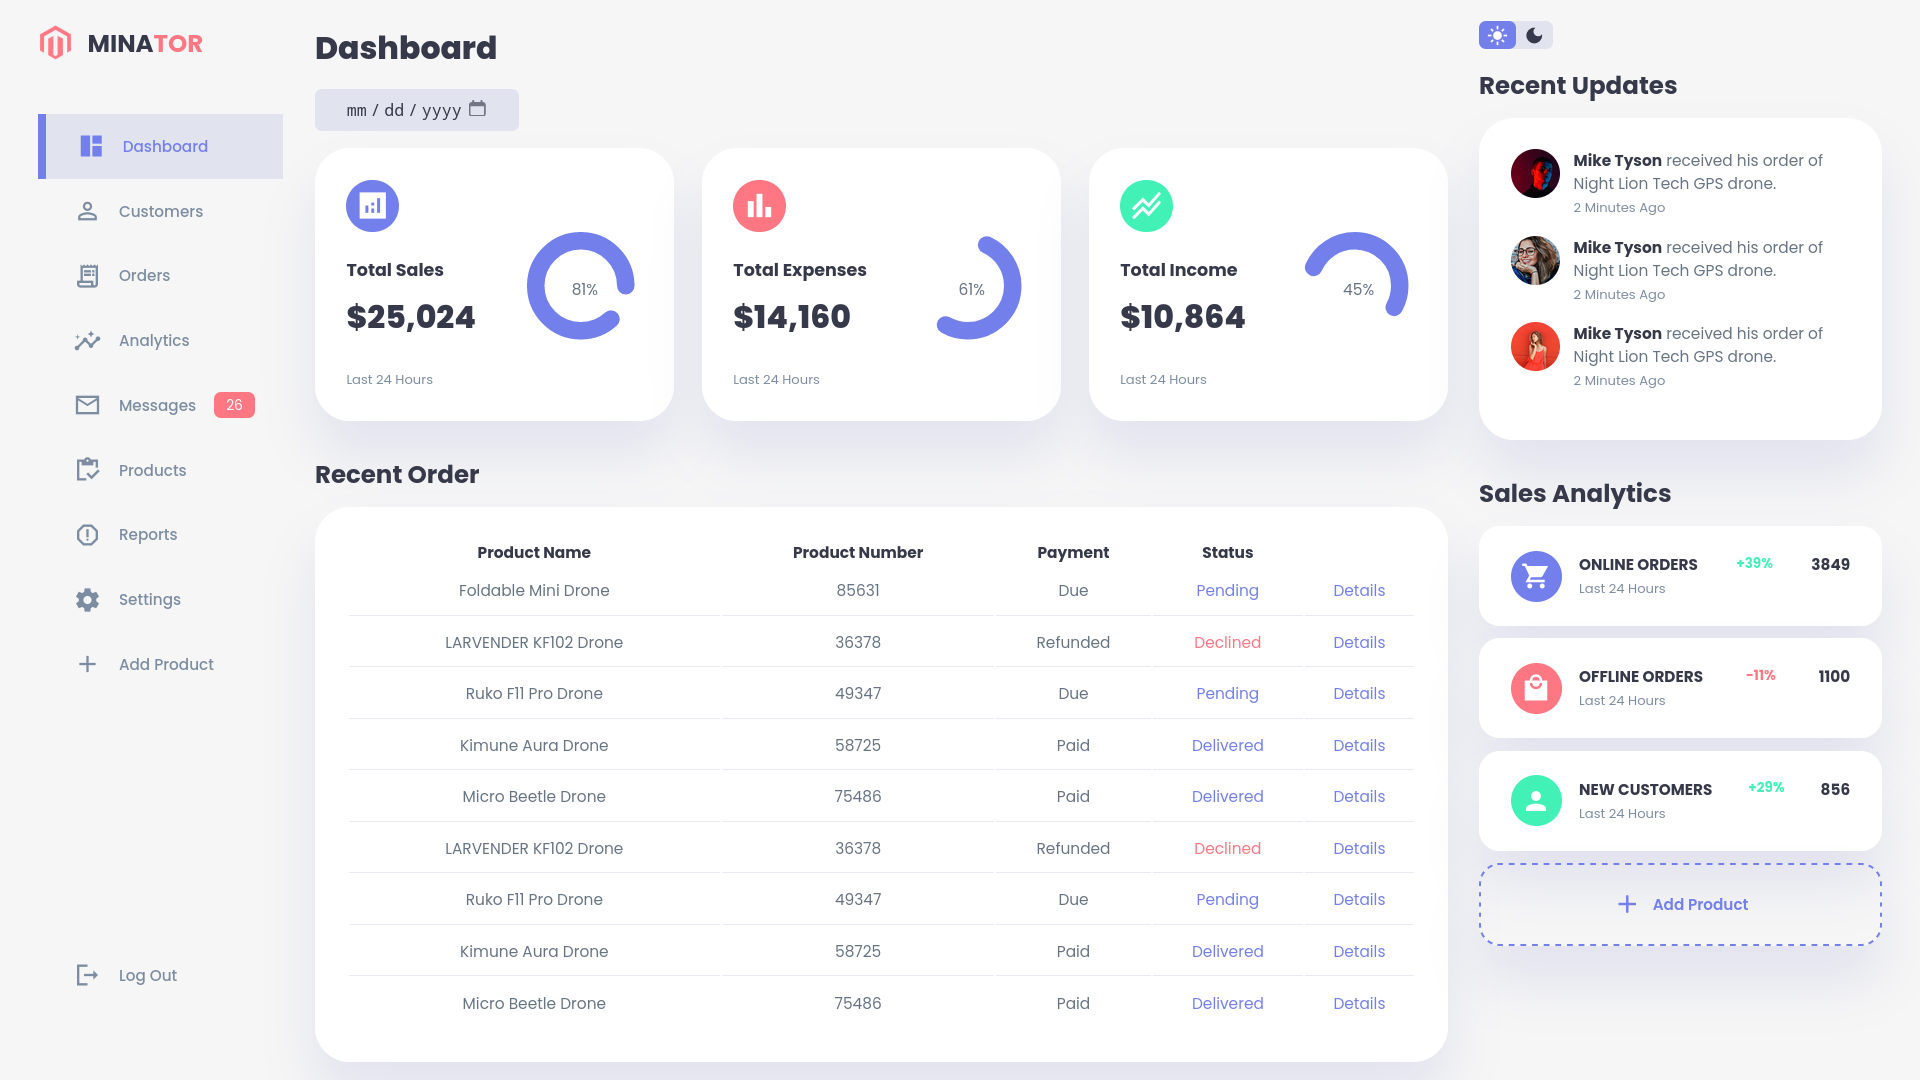The image size is (1920, 1080).
Task: Switch to light mode sun toggle
Action: coord(1497,35)
